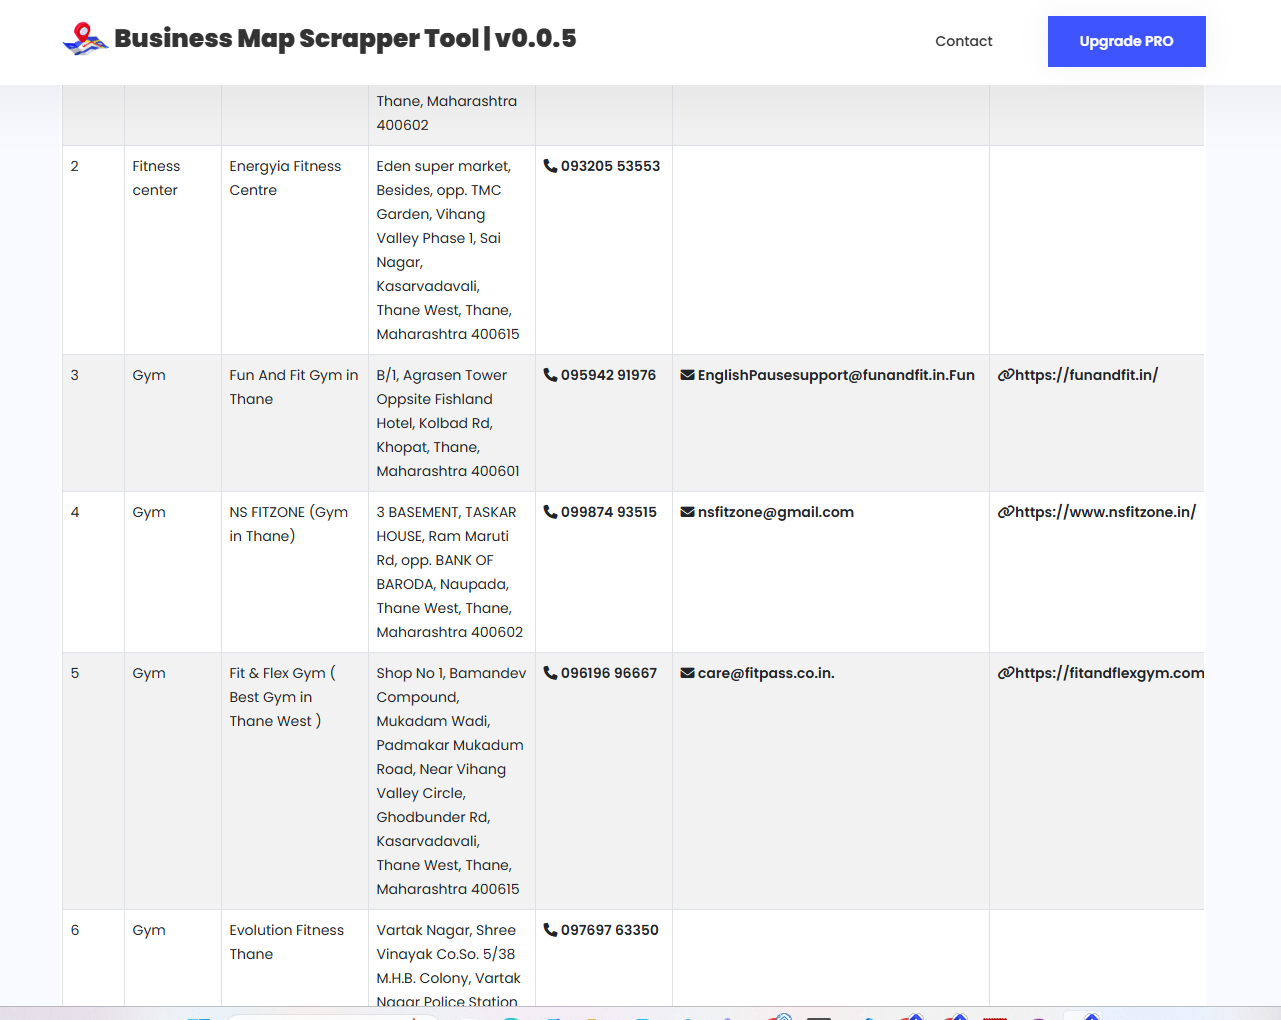
Task: Click the link icon beside https://funandfit.in/
Action: (x=1005, y=375)
